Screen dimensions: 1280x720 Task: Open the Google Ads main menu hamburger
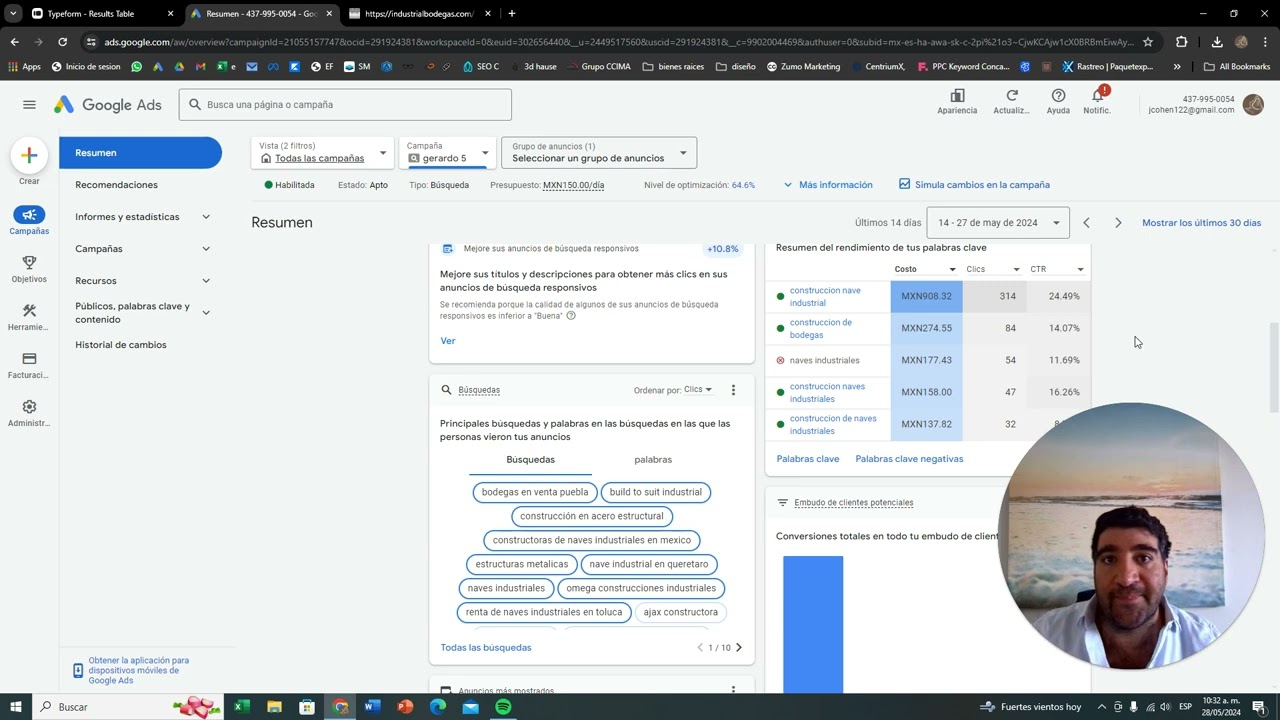(29, 105)
